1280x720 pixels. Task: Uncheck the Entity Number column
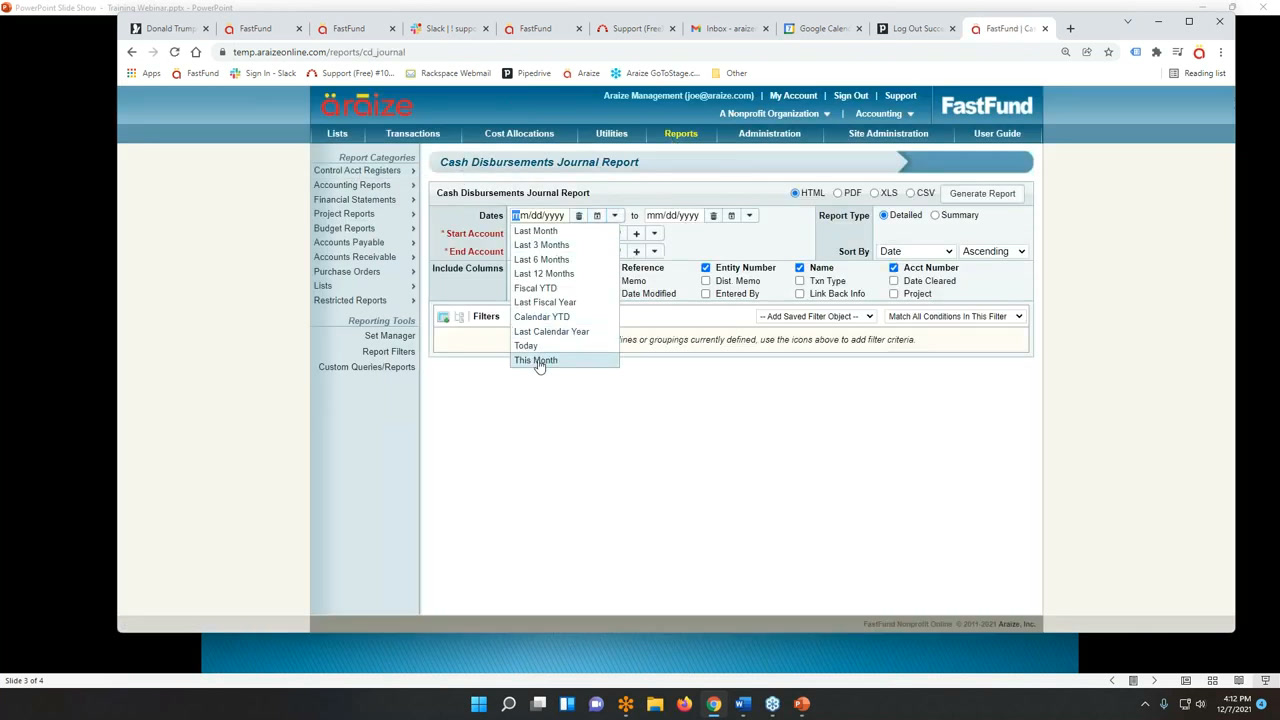point(706,268)
